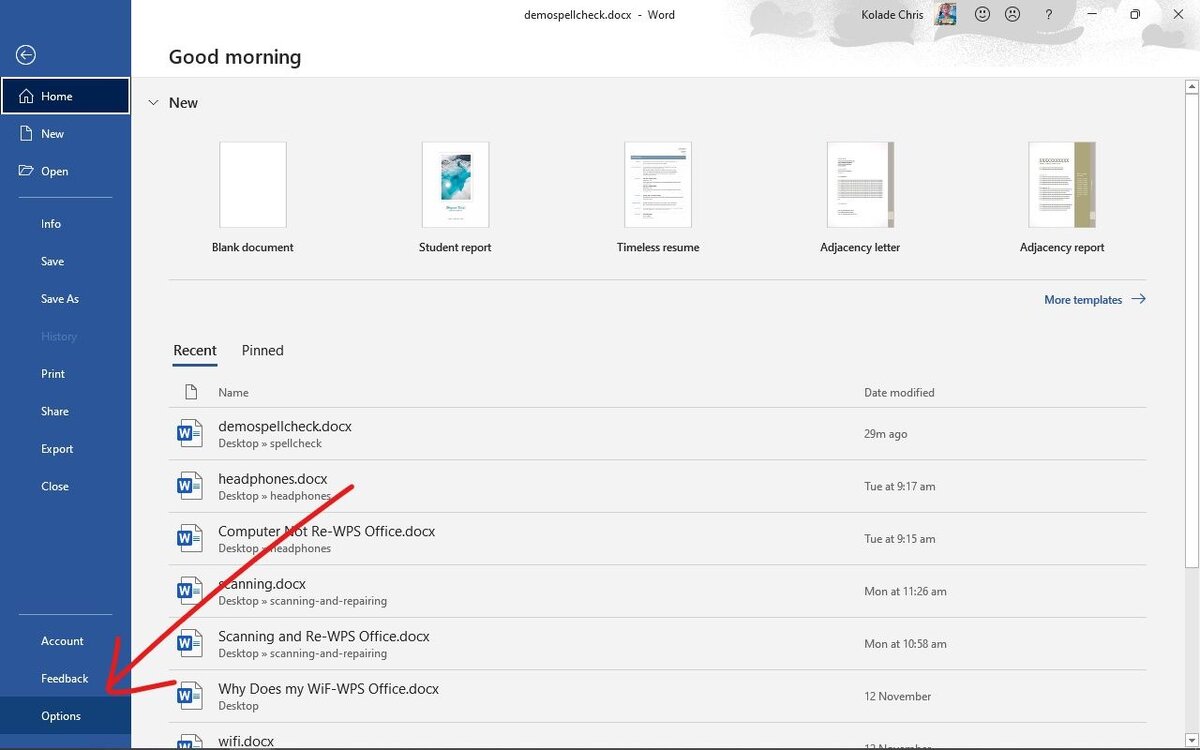The width and height of the screenshot is (1200, 750).
Task: Click the question mark help icon
Action: tap(1048, 15)
